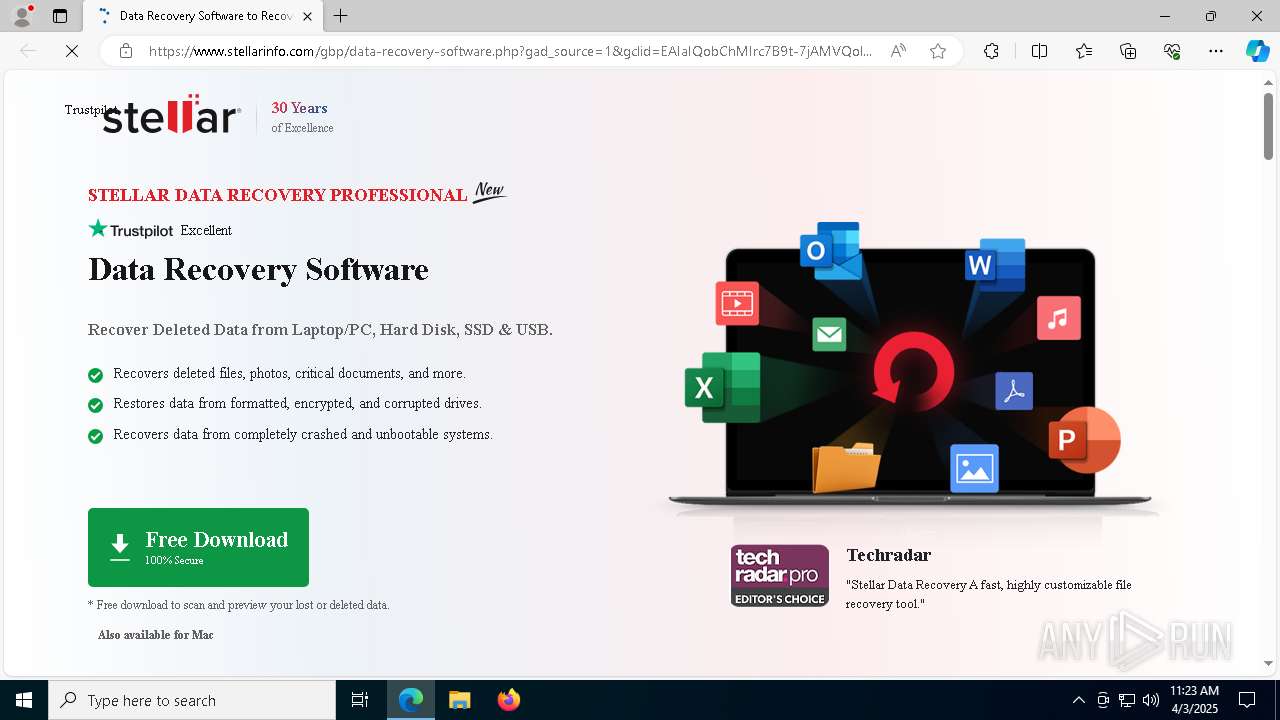Click the red recovery arrow icon
Viewport: 1280px width, 720px height.
913,370
